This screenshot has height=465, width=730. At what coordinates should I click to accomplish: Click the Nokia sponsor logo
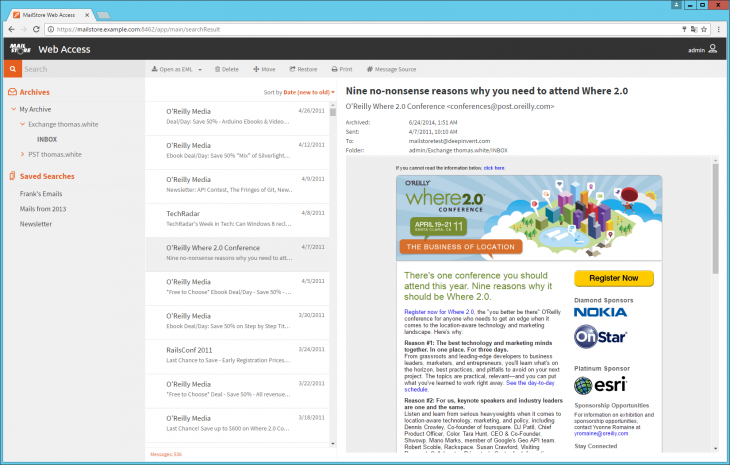click(601, 312)
